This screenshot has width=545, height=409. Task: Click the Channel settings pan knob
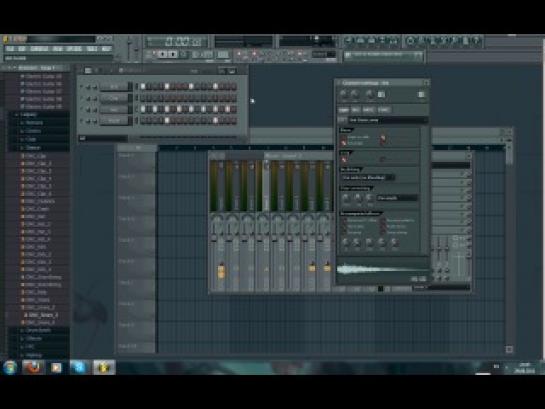(344, 94)
